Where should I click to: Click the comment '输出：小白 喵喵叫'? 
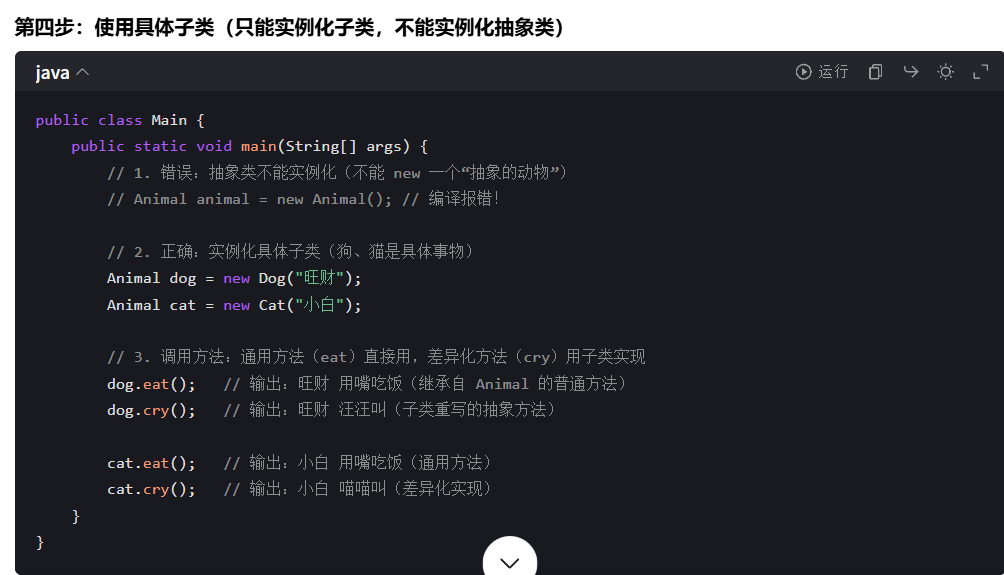(x=357, y=489)
